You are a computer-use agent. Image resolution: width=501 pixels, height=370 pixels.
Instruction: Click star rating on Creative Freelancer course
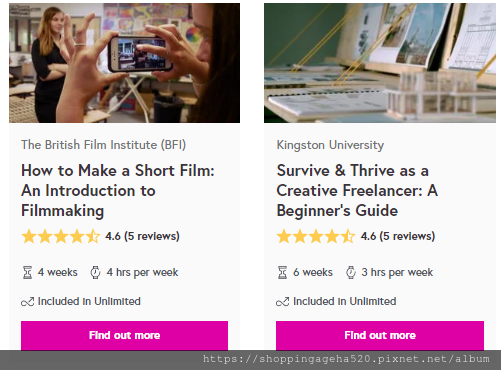[x=316, y=236]
